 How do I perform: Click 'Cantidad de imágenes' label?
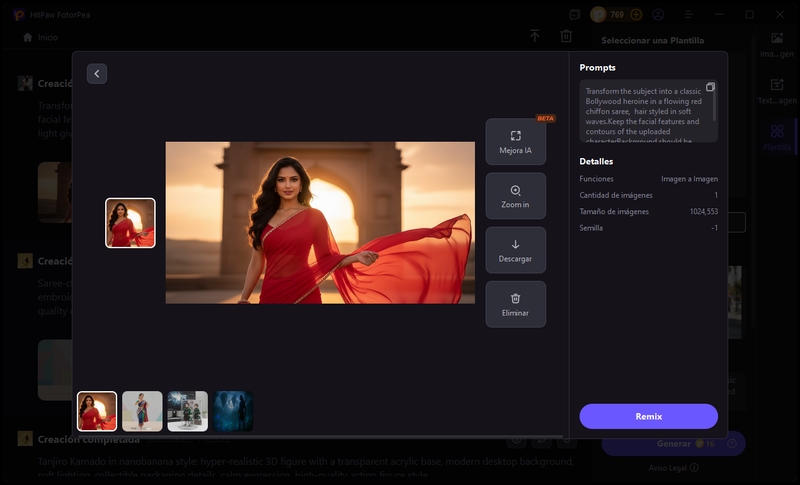[616, 195]
